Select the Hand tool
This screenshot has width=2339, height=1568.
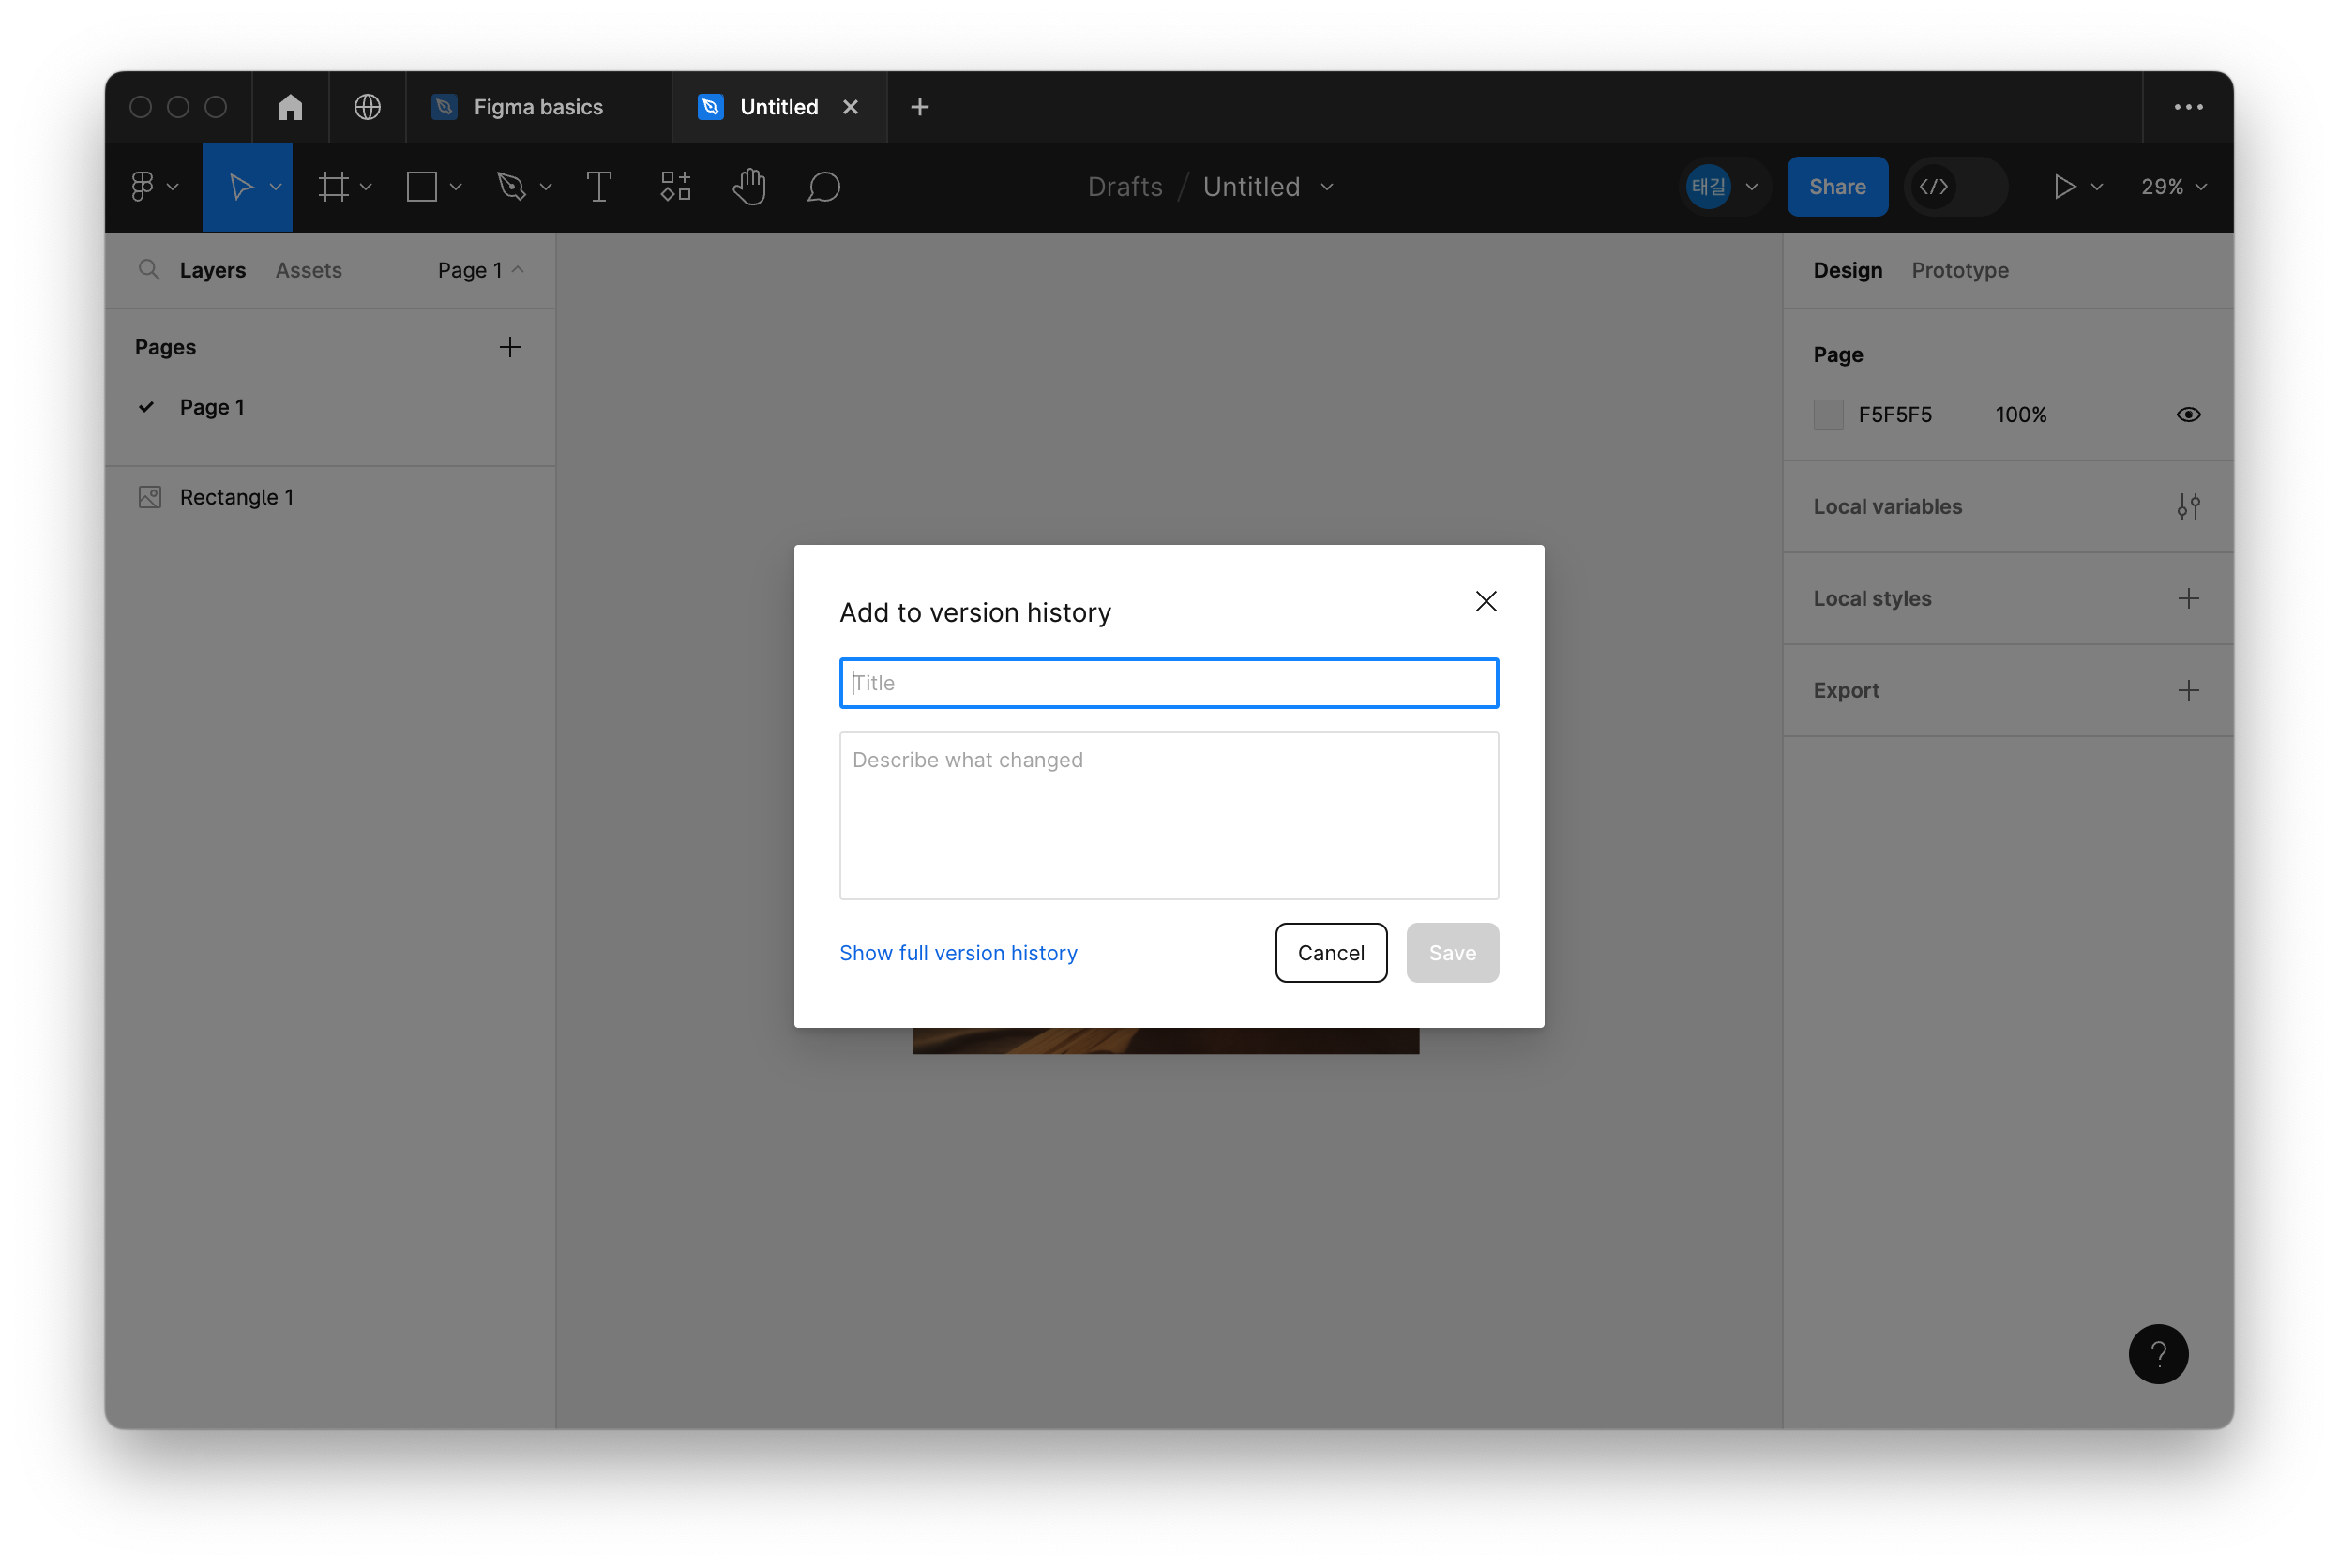(x=748, y=187)
